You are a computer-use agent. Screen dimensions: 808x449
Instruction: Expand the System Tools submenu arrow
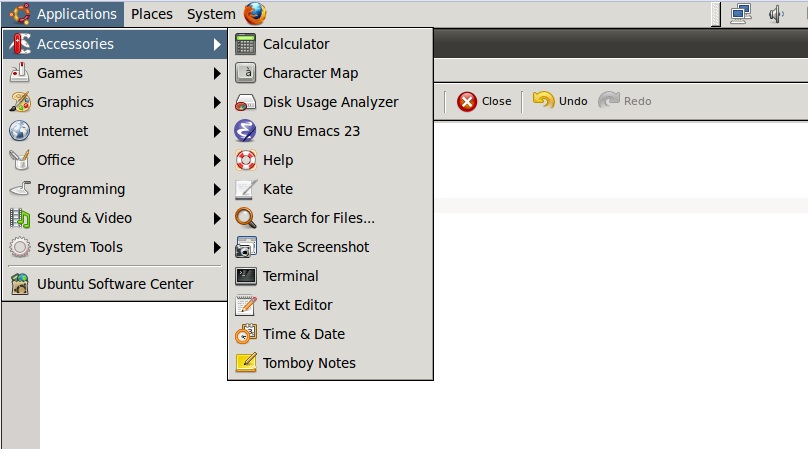(217, 247)
